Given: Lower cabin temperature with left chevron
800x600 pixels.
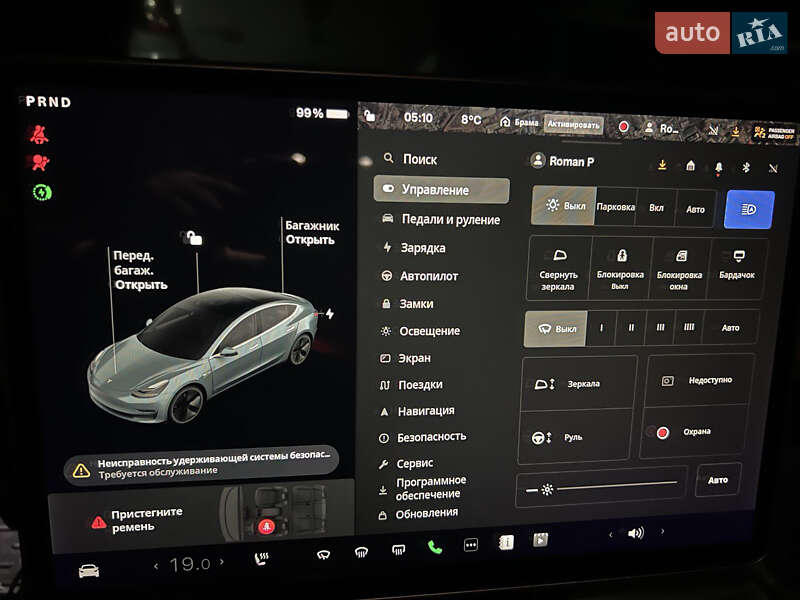Looking at the screenshot, I should click(156, 564).
